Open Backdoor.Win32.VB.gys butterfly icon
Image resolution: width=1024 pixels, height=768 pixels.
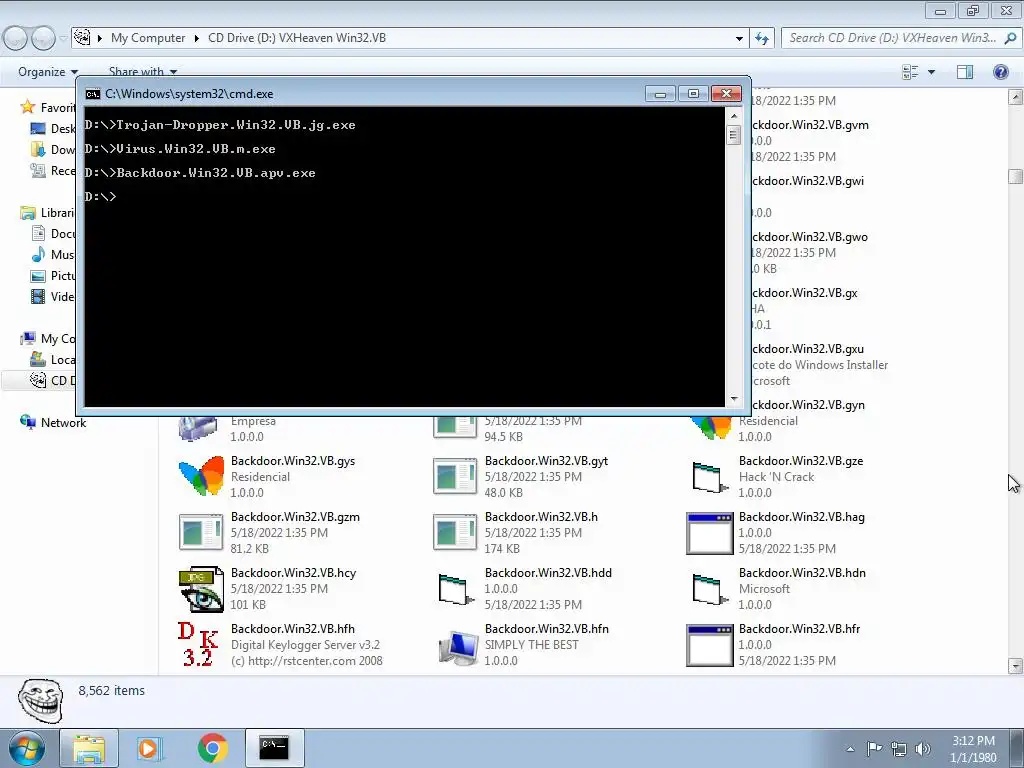(201, 477)
